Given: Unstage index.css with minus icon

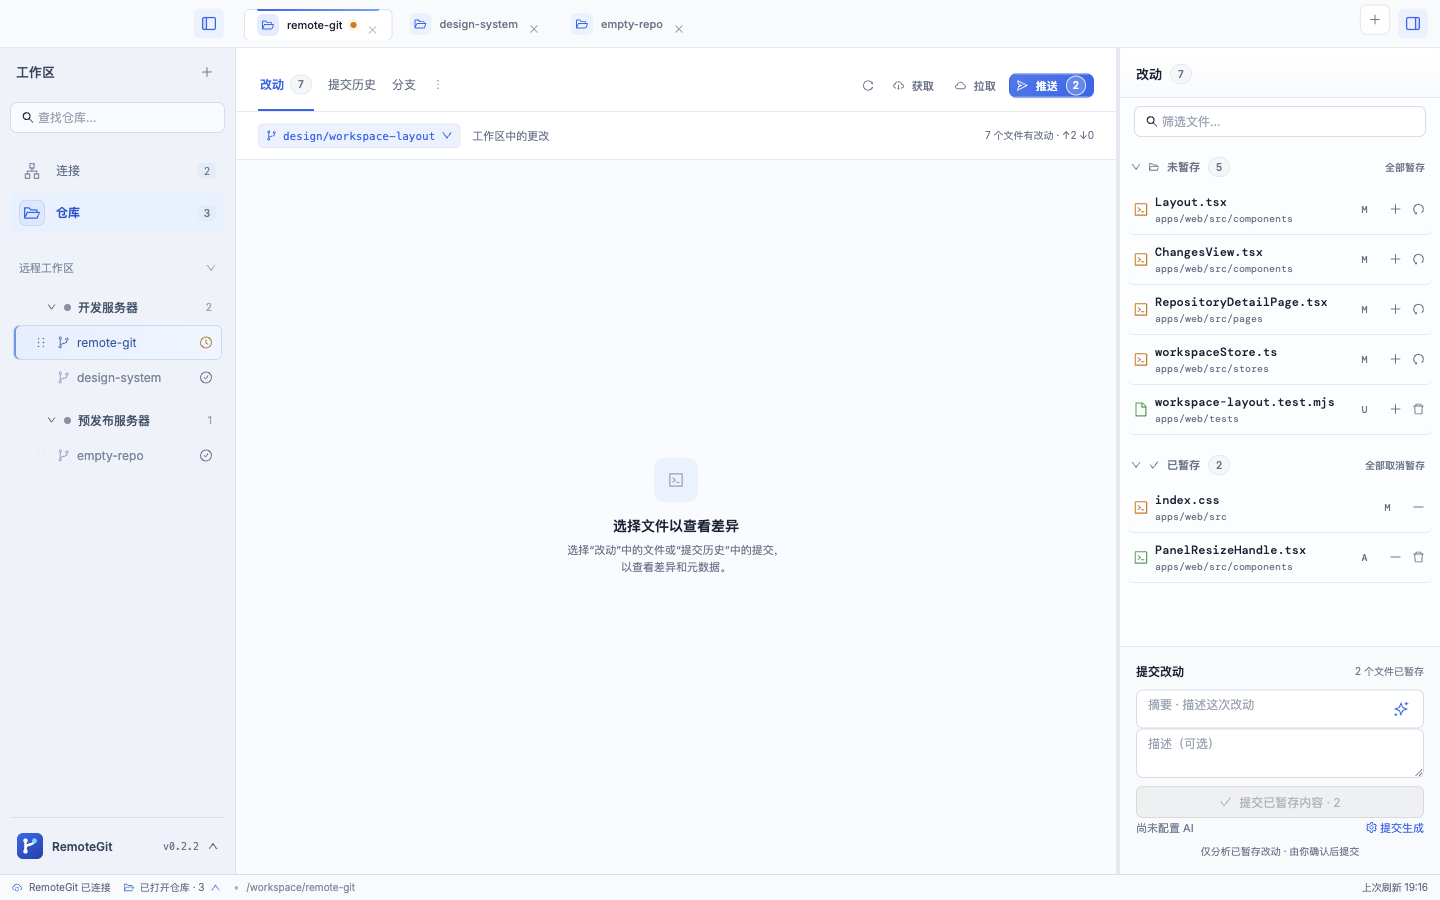Looking at the screenshot, I should click(1418, 507).
